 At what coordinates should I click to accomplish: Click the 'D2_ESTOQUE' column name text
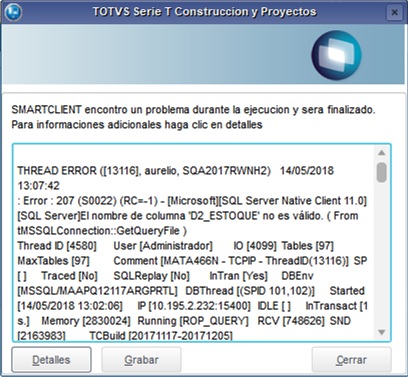(223, 216)
